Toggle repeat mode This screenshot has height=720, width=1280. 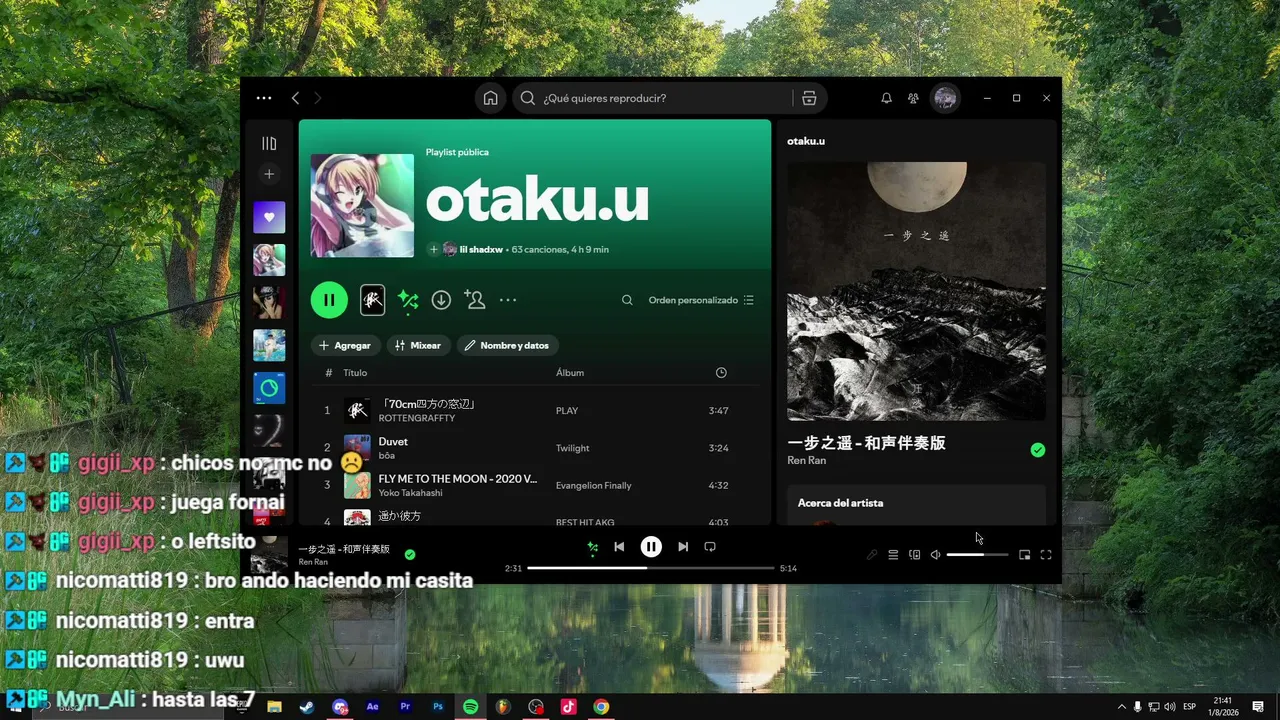click(x=710, y=547)
